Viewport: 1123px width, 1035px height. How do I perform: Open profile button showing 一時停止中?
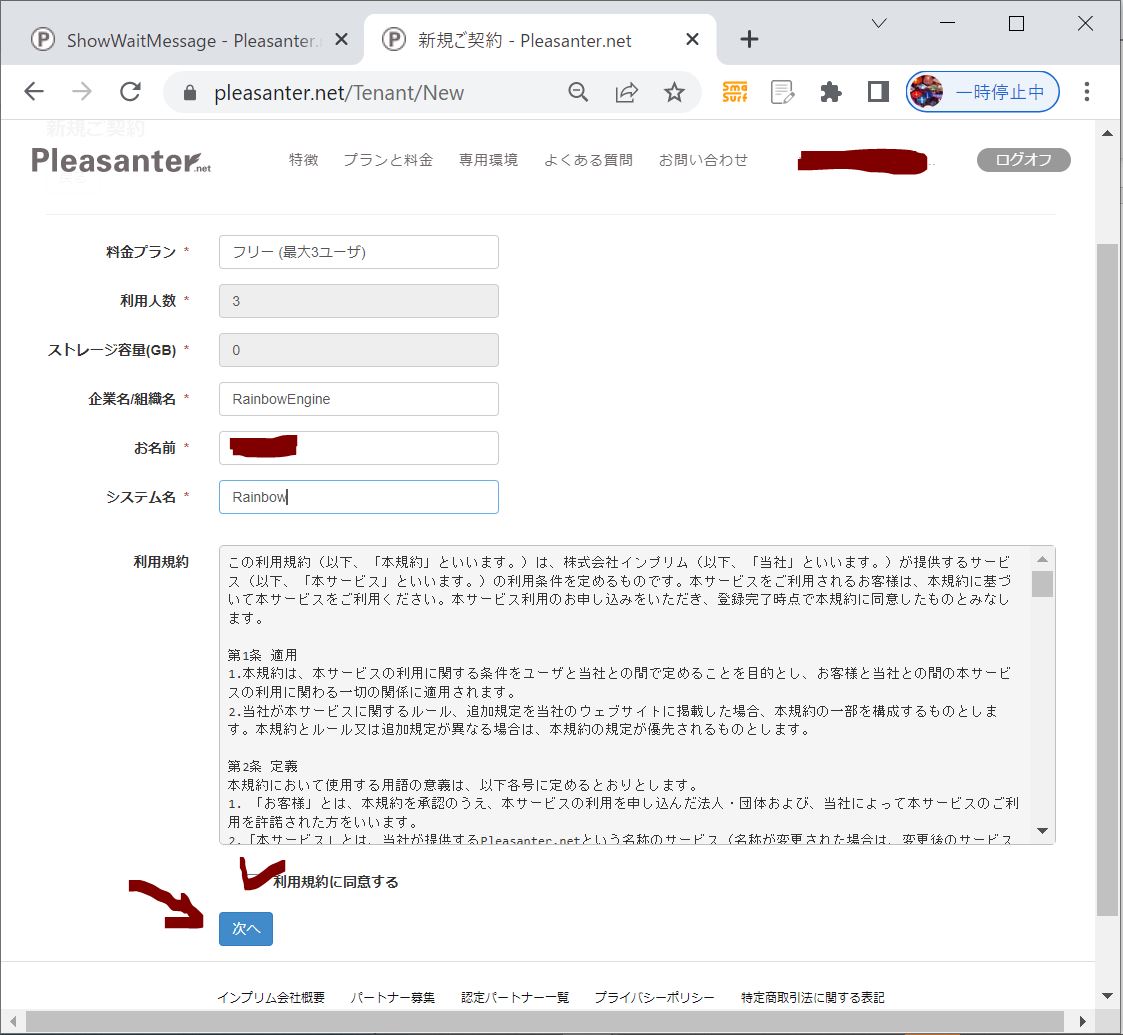(983, 92)
